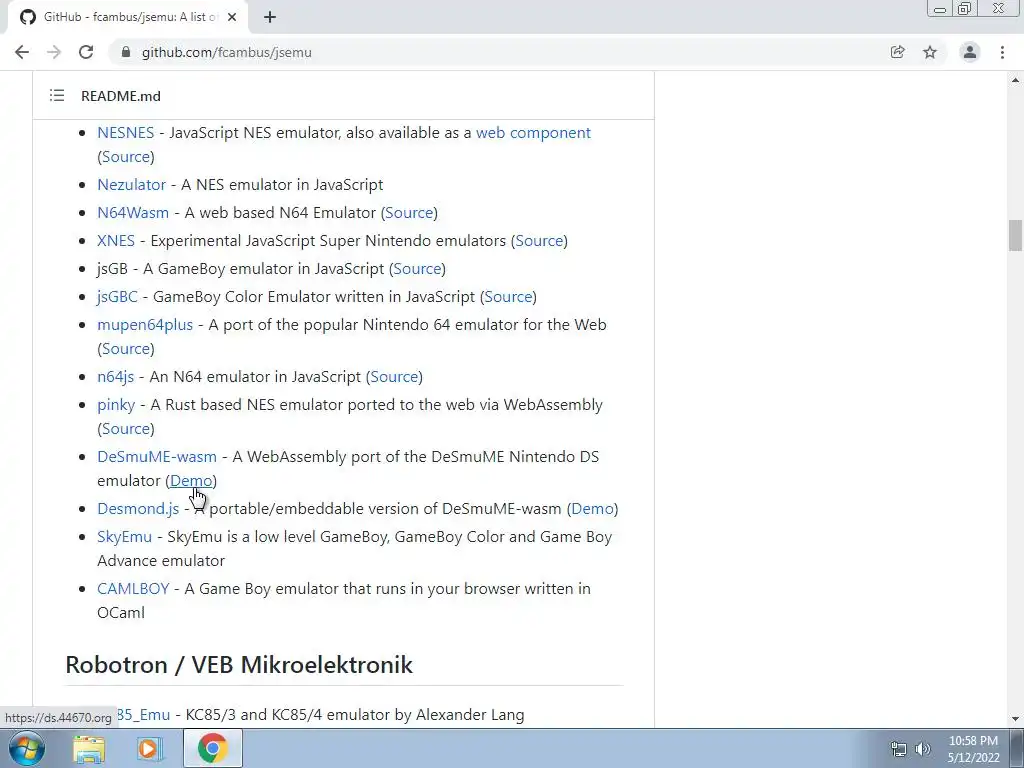
Task: Open the CAMLBOY link
Action: 133,589
